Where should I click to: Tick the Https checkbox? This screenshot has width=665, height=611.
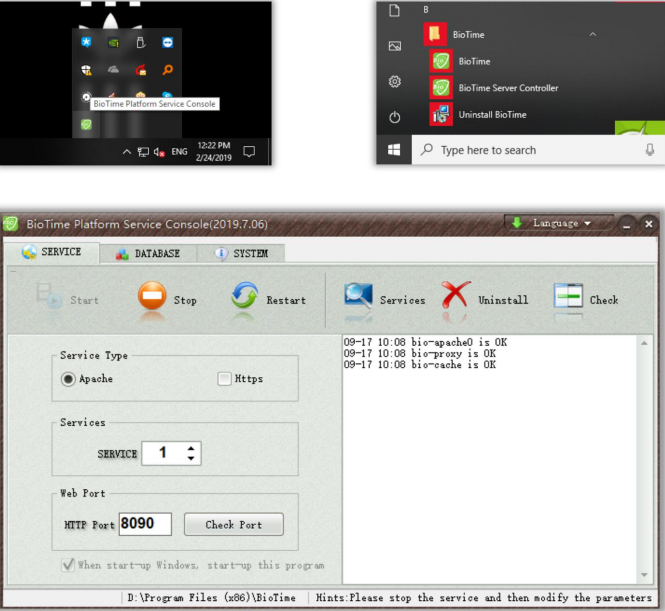[224, 379]
